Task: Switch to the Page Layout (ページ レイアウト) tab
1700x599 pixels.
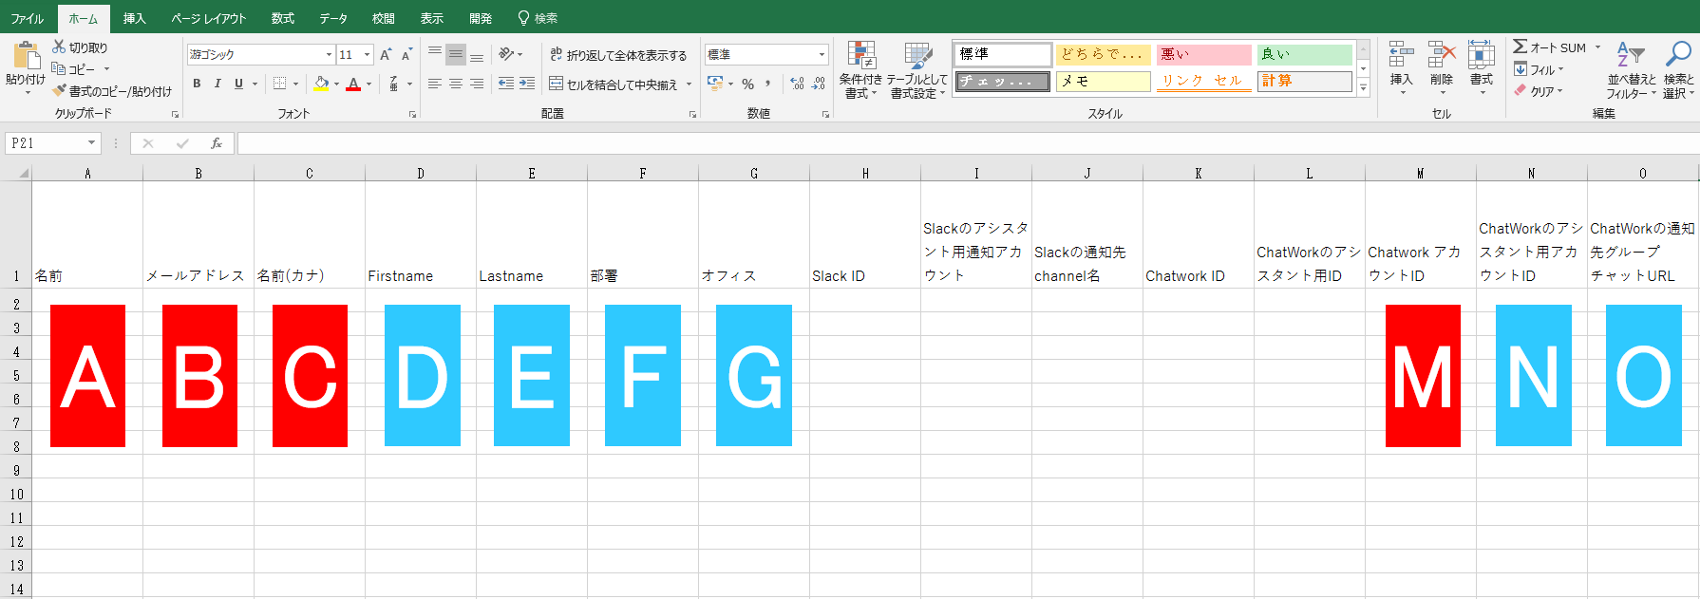Action: [208, 18]
